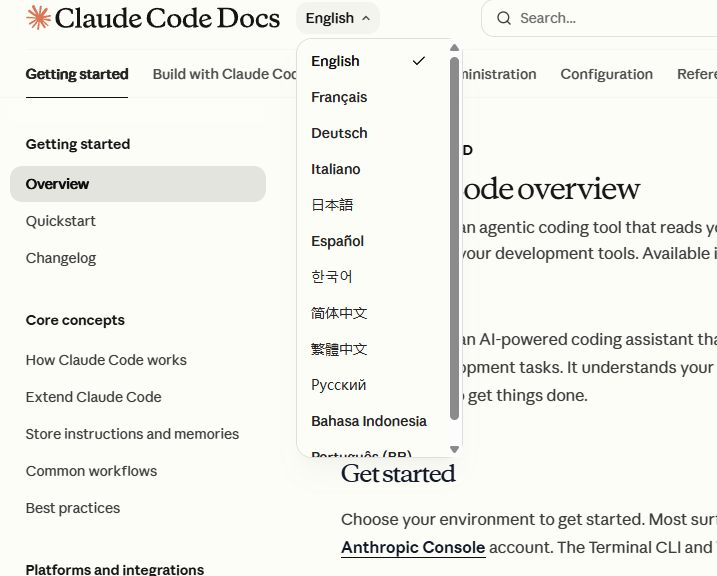Go to the Configuration tab
The image size is (717, 576).
[x=606, y=74]
